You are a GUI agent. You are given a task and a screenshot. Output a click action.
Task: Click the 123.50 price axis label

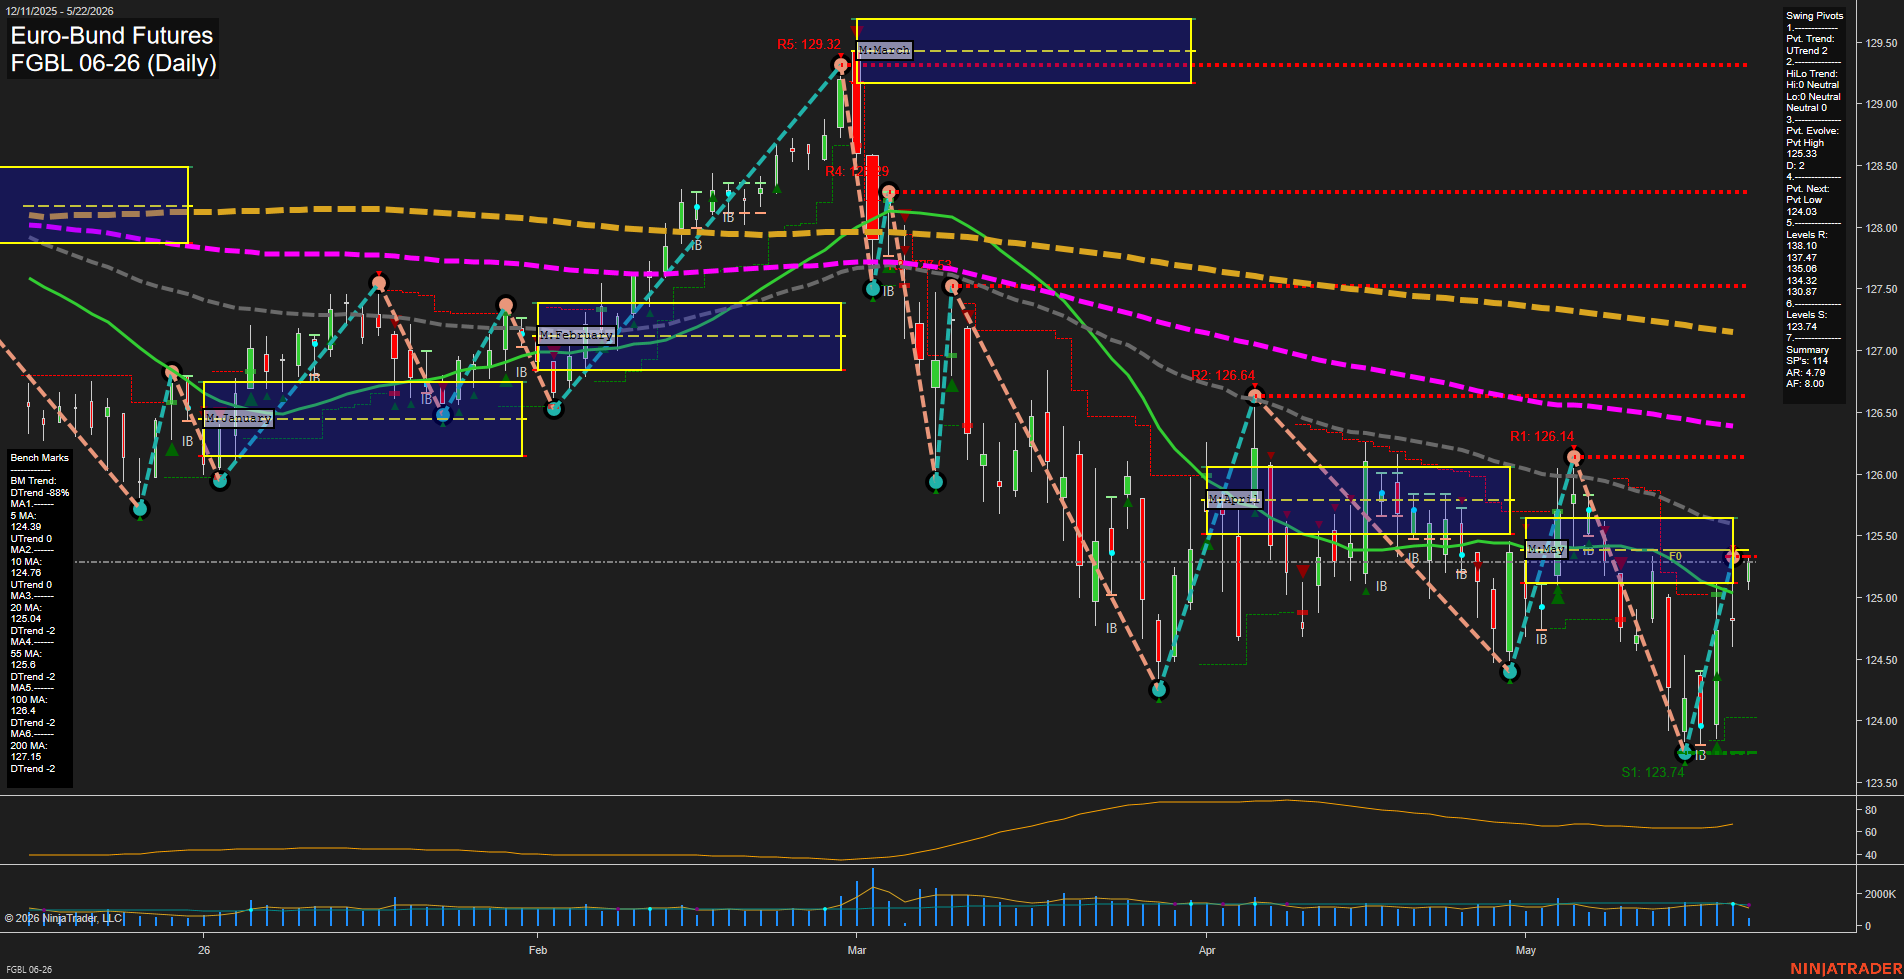pyautogui.click(x=1880, y=783)
